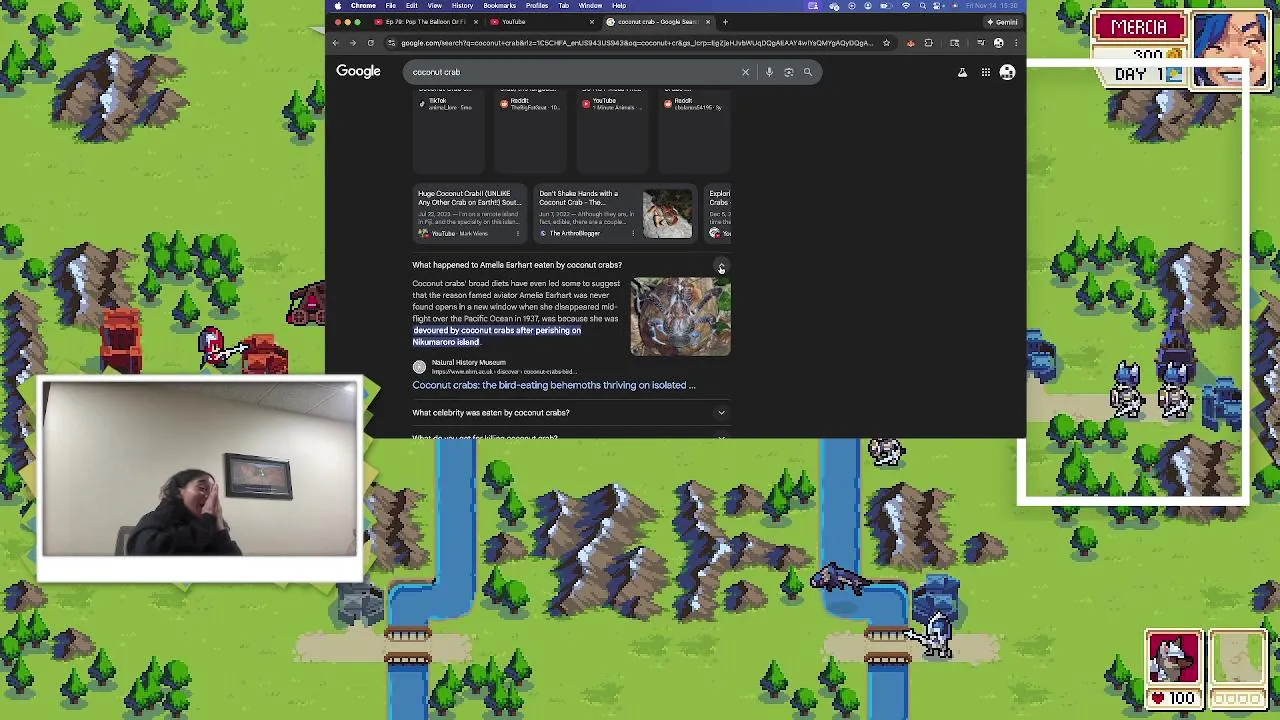
Task: Click the terrain info card beside unit portrait
Action: [x=1238, y=669]
